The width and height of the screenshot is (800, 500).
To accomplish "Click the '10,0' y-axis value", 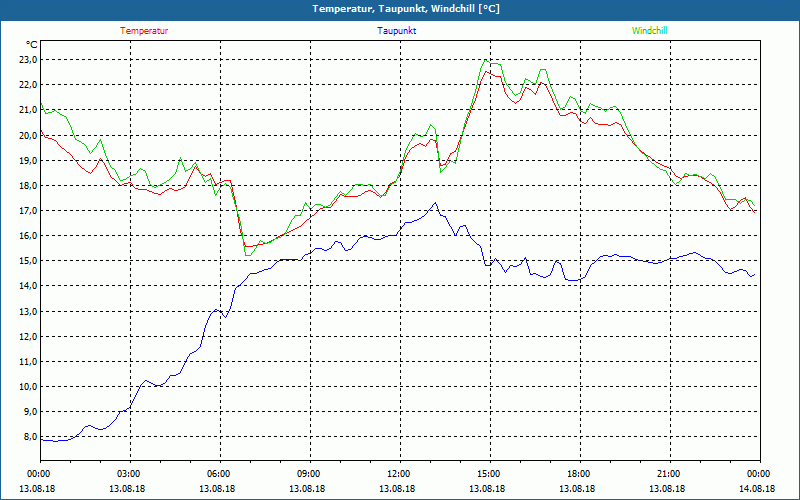I will 30,387.
